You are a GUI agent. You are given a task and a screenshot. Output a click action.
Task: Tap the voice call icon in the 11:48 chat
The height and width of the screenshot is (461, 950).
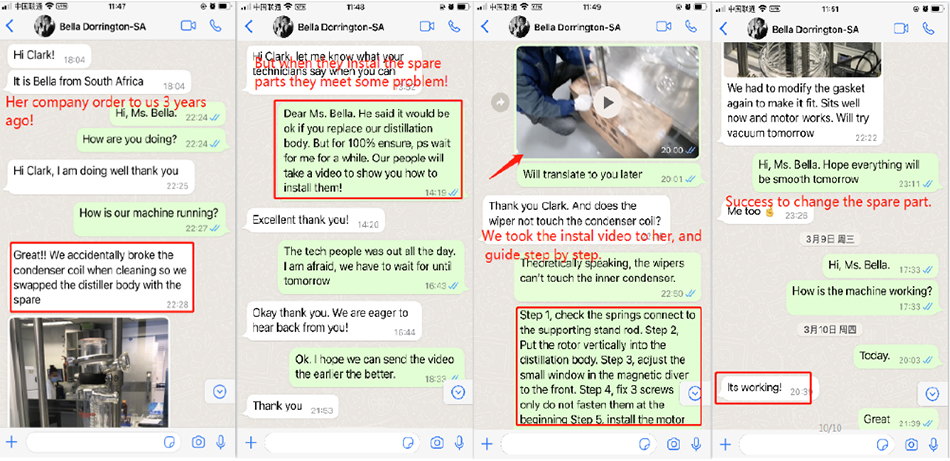coord(454,26)
